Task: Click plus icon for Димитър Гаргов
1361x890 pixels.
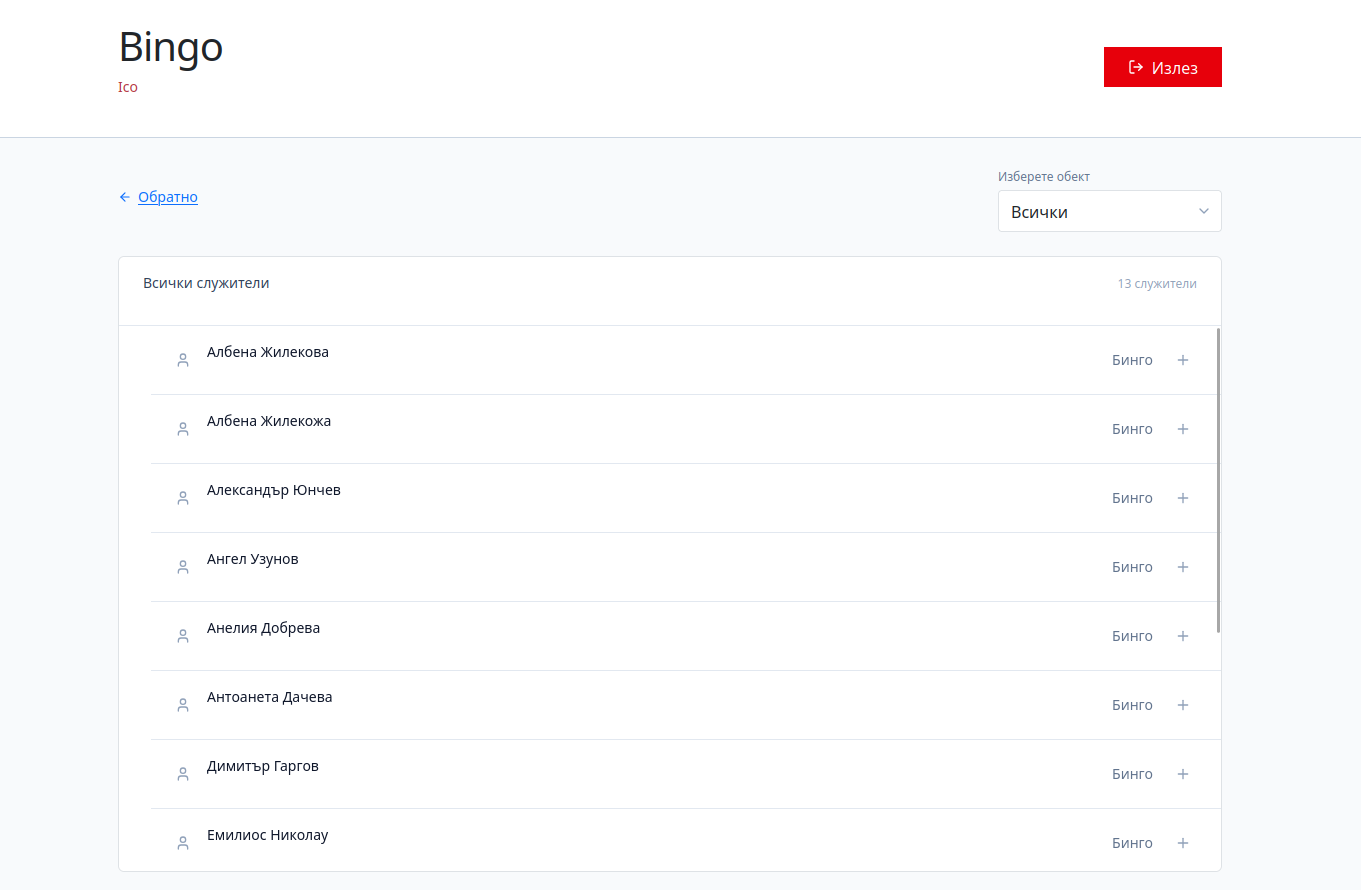Action: tap(1183, 774)
